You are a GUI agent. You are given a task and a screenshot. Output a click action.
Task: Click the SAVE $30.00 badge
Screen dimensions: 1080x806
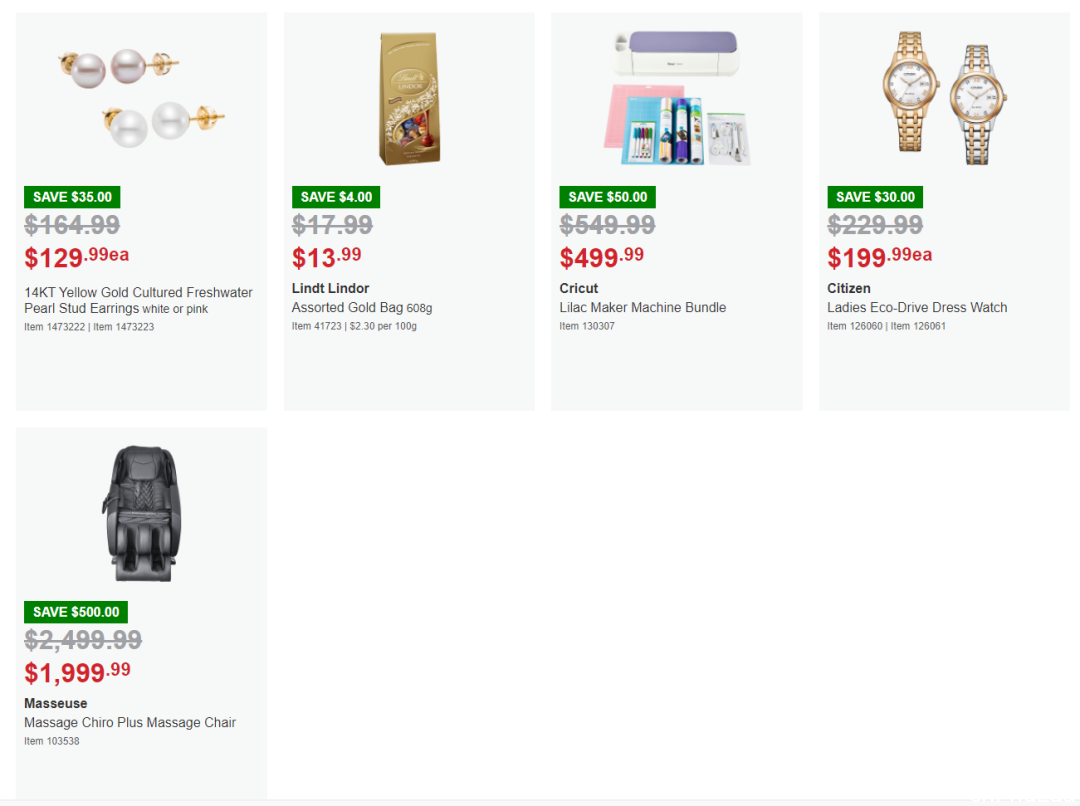pos(875,197)
